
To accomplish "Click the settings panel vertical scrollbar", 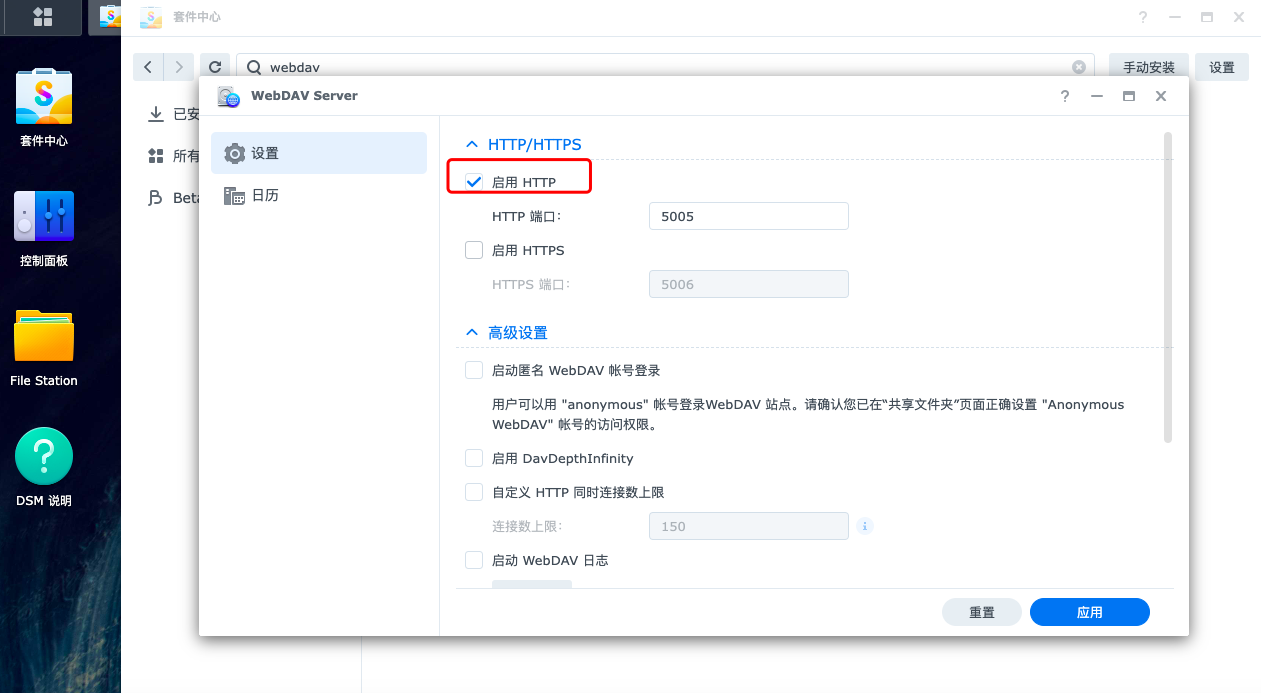I will coord(1168,287).
